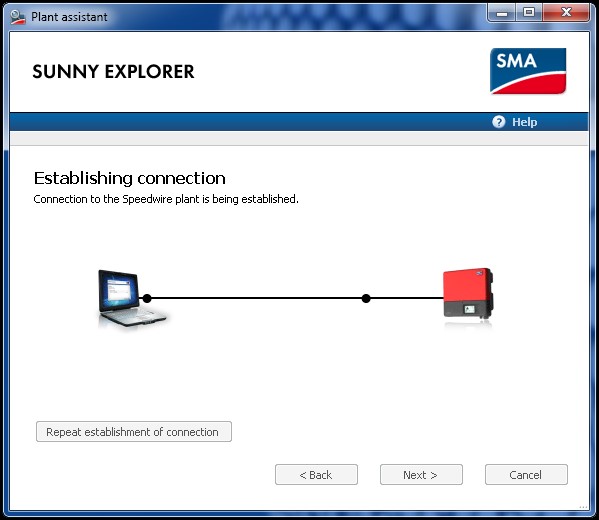
Task: Click the laptop computer image
Action: click(132, 298)
